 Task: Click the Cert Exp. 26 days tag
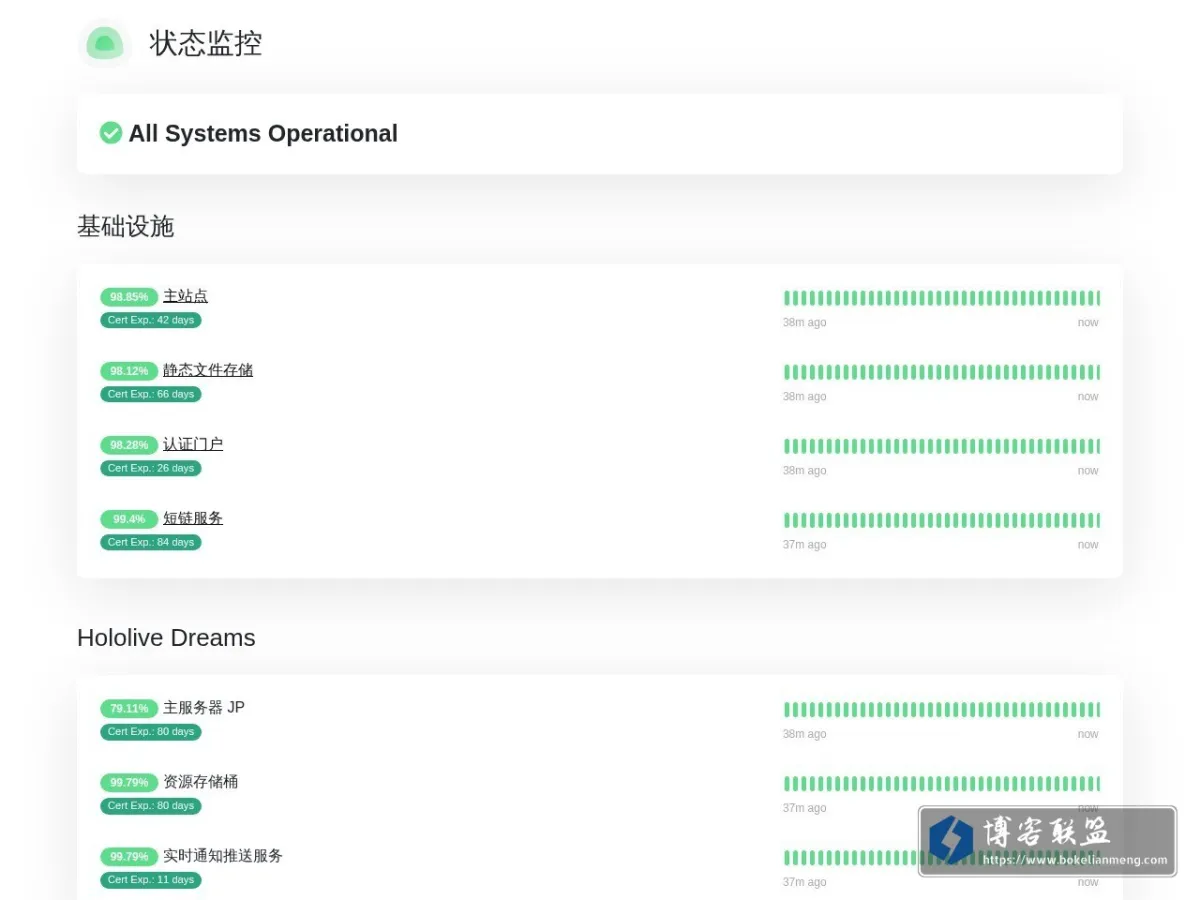(x=151, y=468)
